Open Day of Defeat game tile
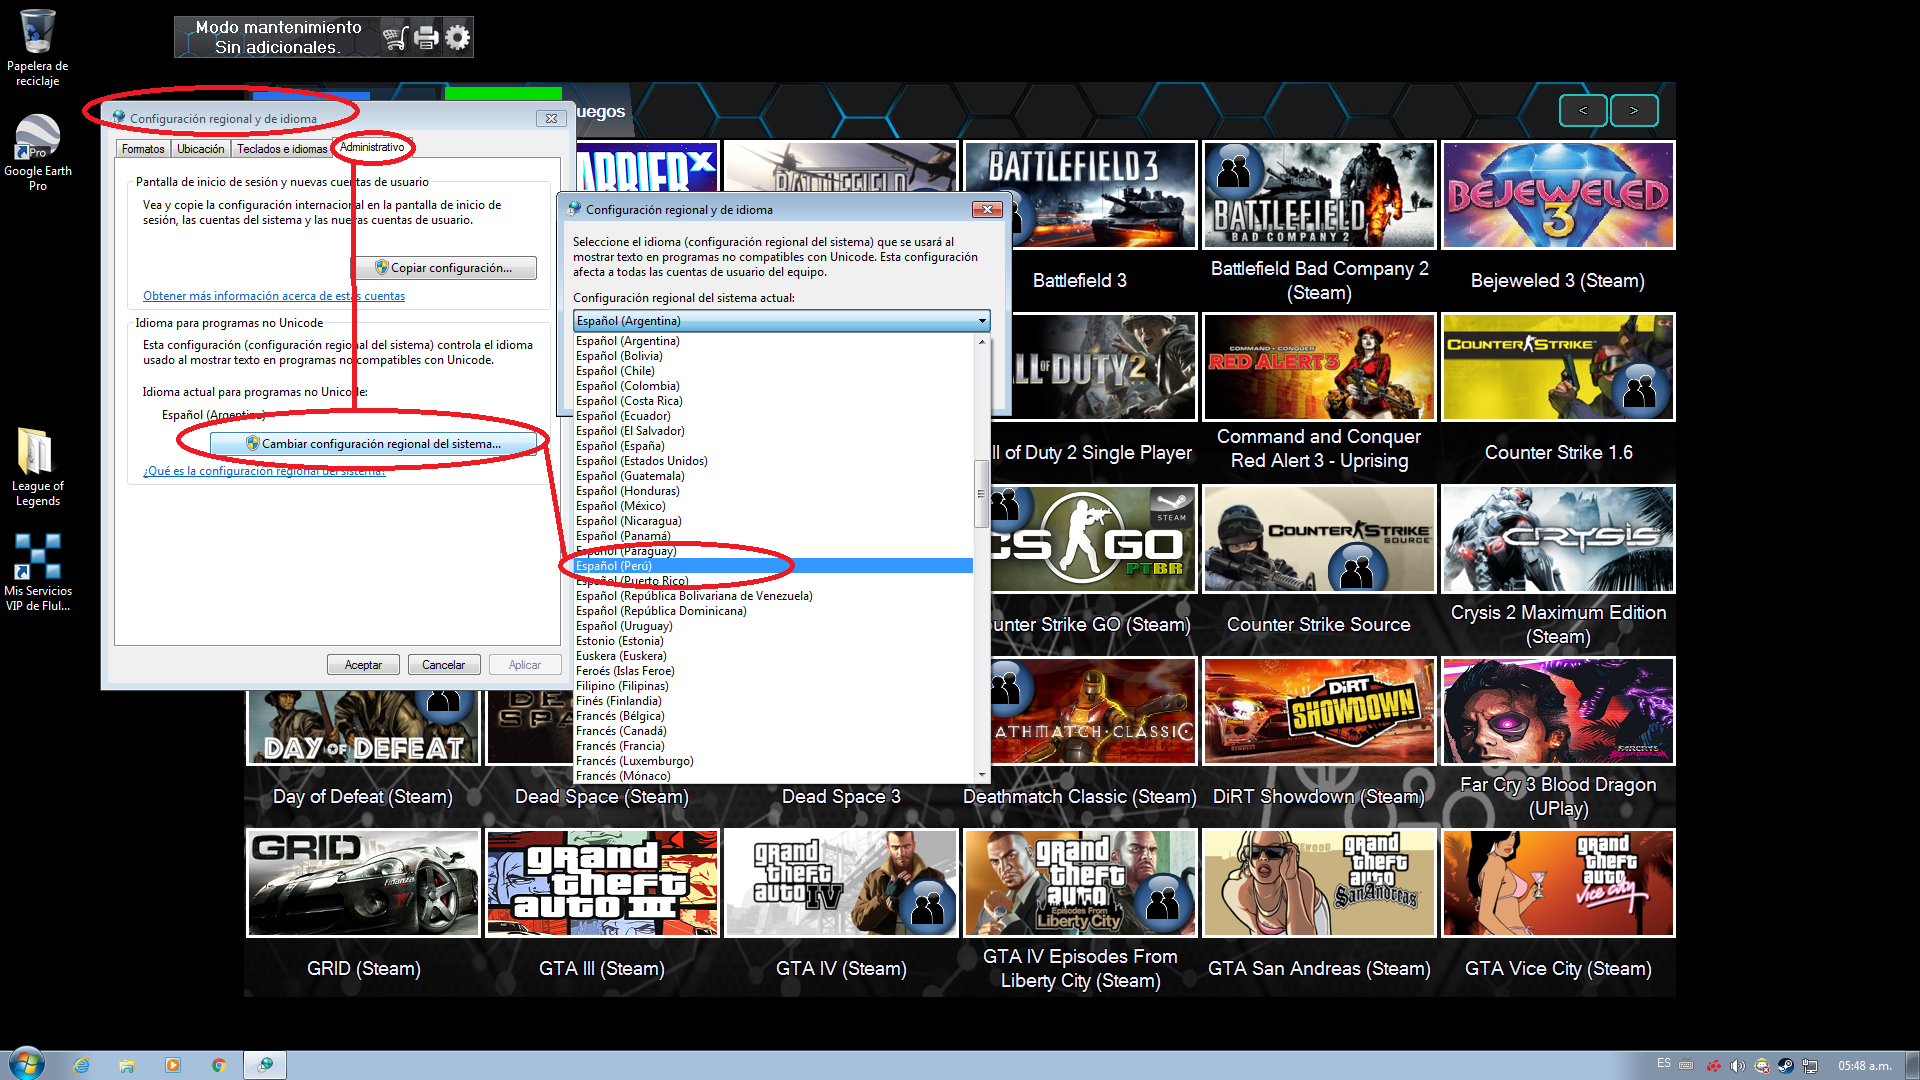Viewport: 1920px width, 1080px height. pyautogui.click(x=363, y=728)
